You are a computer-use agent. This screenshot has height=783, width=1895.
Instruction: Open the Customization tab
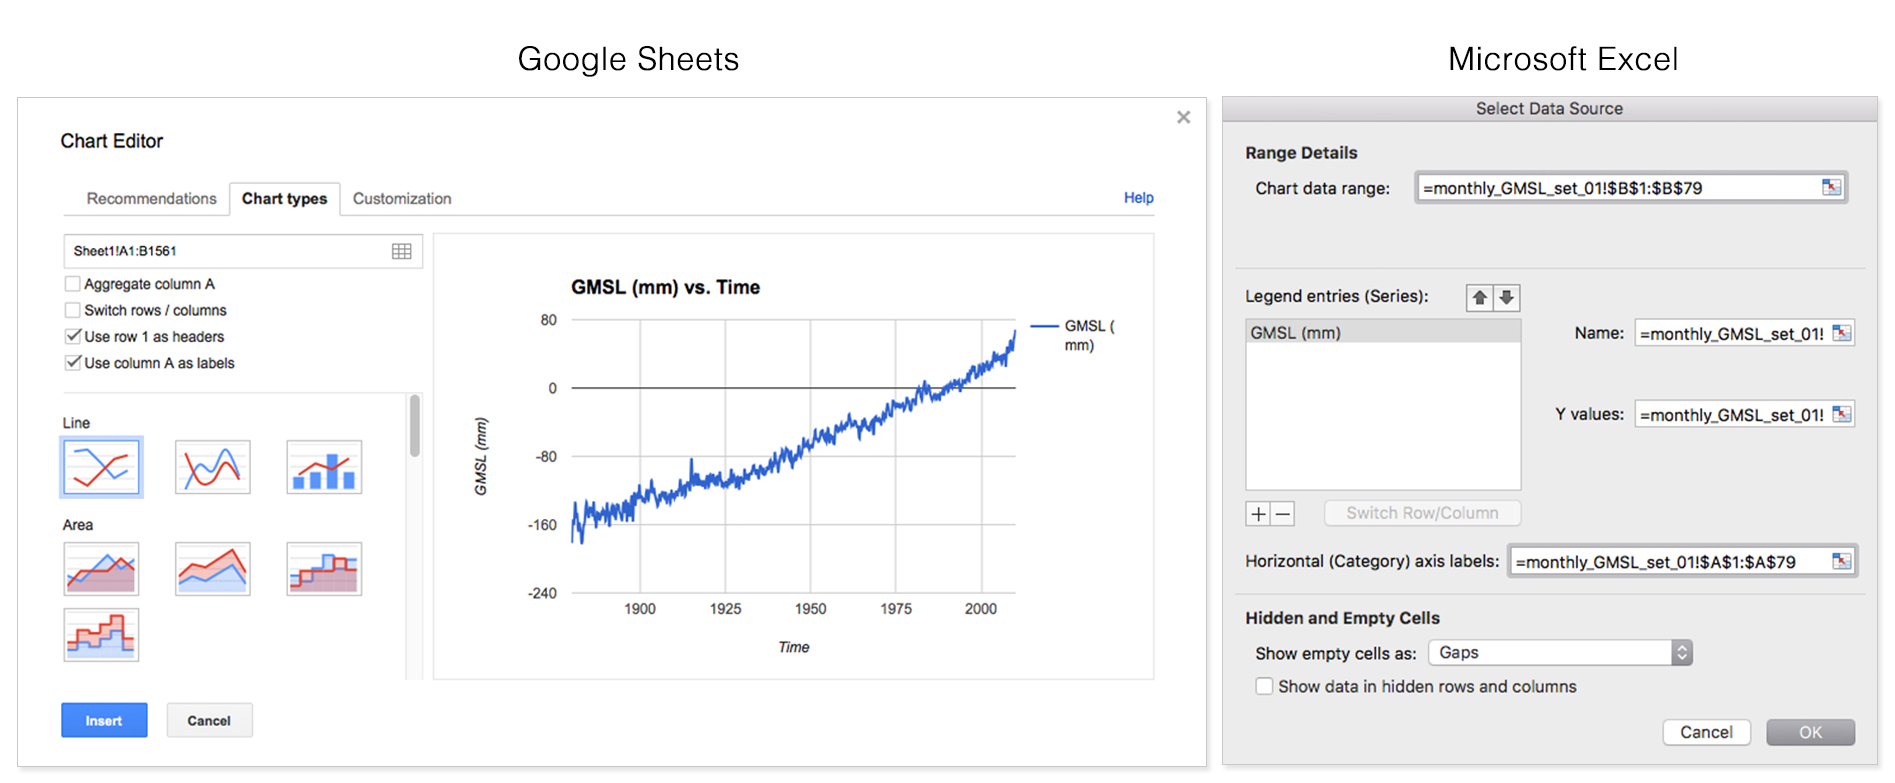tap(402, 198)
